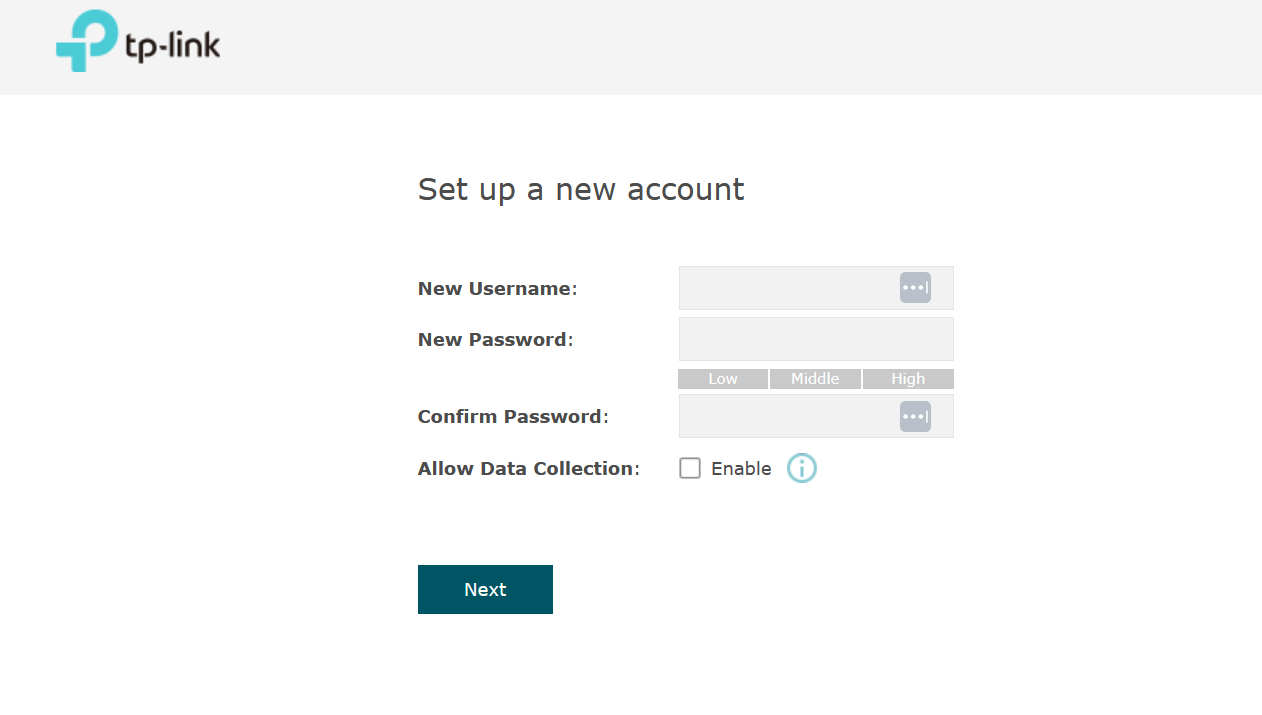Click the Middle password strength segment
Image resolution: width=1262 pixels, height=715 pixels.
pos(815,379)
